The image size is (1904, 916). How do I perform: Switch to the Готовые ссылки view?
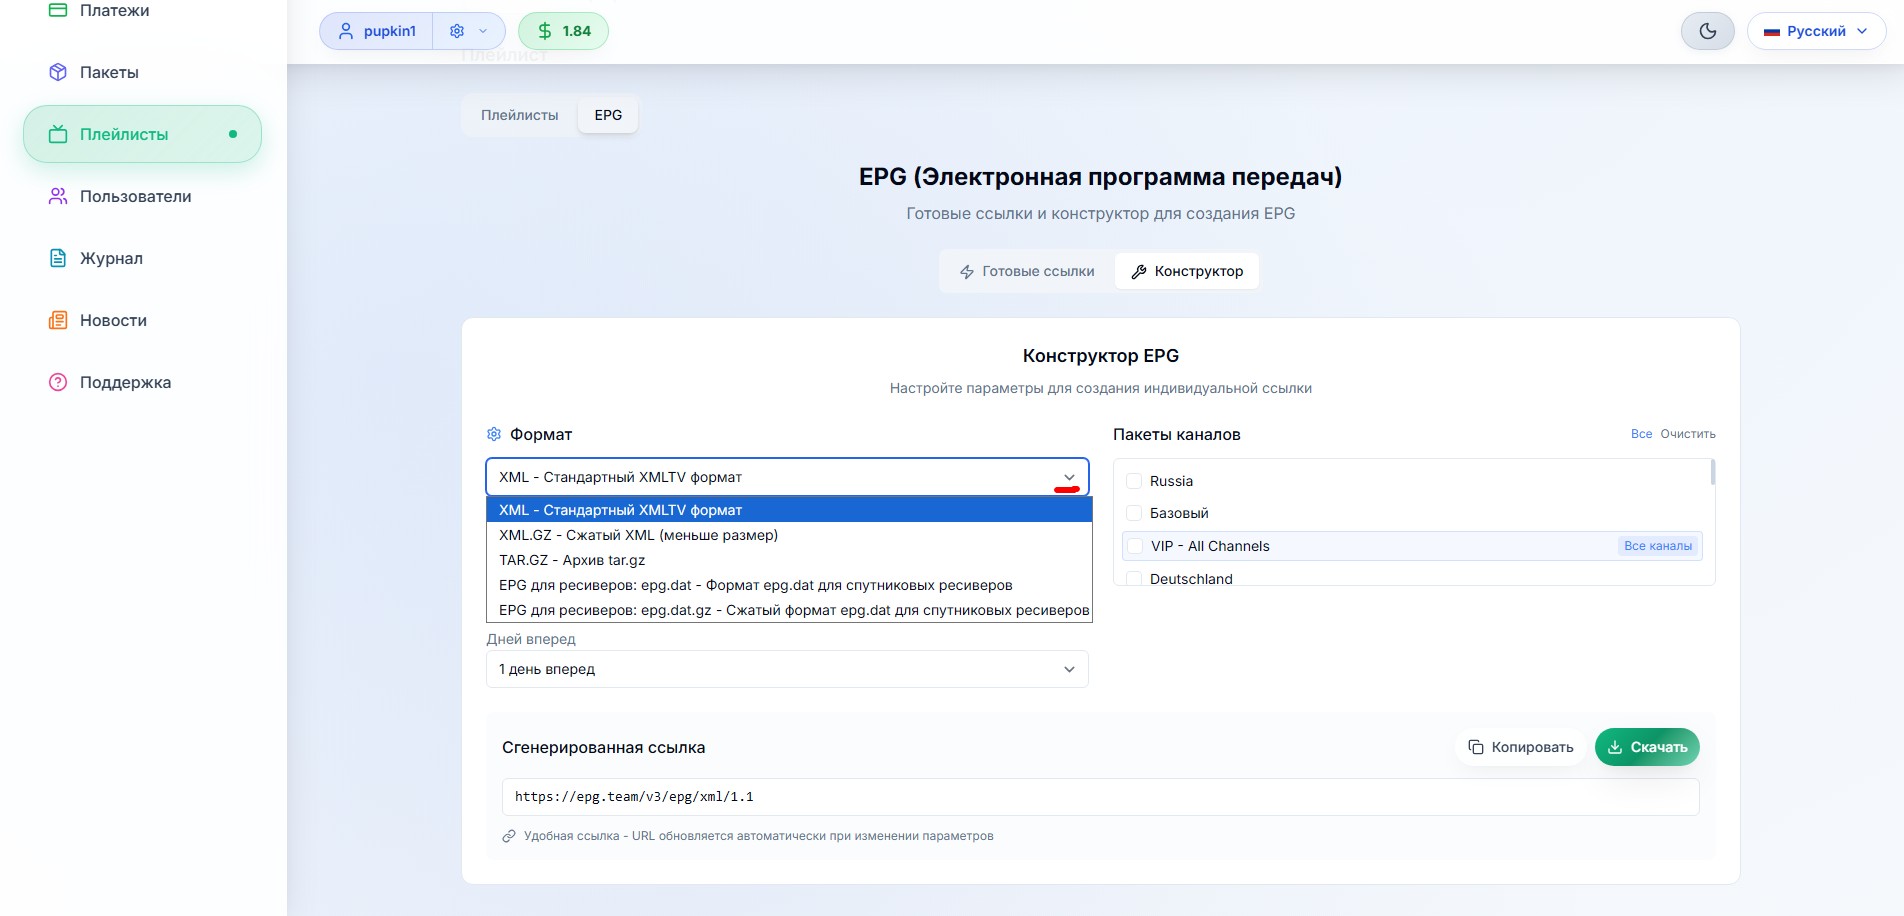tap(1027, 271)
